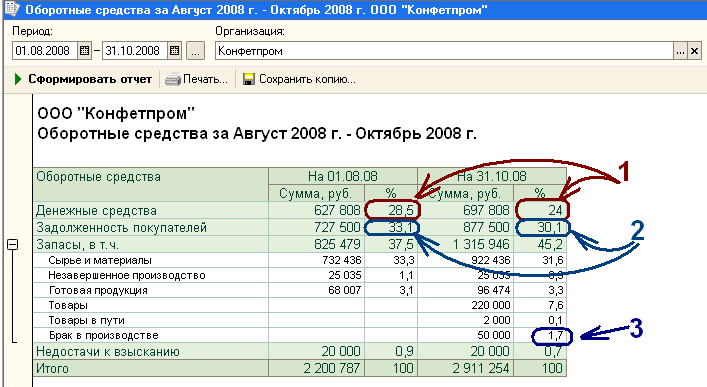Image resolution: width=707 pixels, height=387 pixels.
Task: Select the Сырье и материалы row label
Action: click(100, 260)
